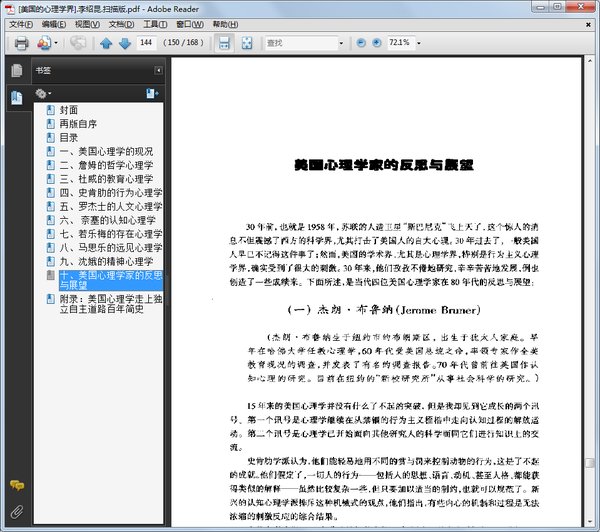Jump to 九、沈娥的精神心理学 bookmark
Screen dimensions: 600x532
[106, 262]
